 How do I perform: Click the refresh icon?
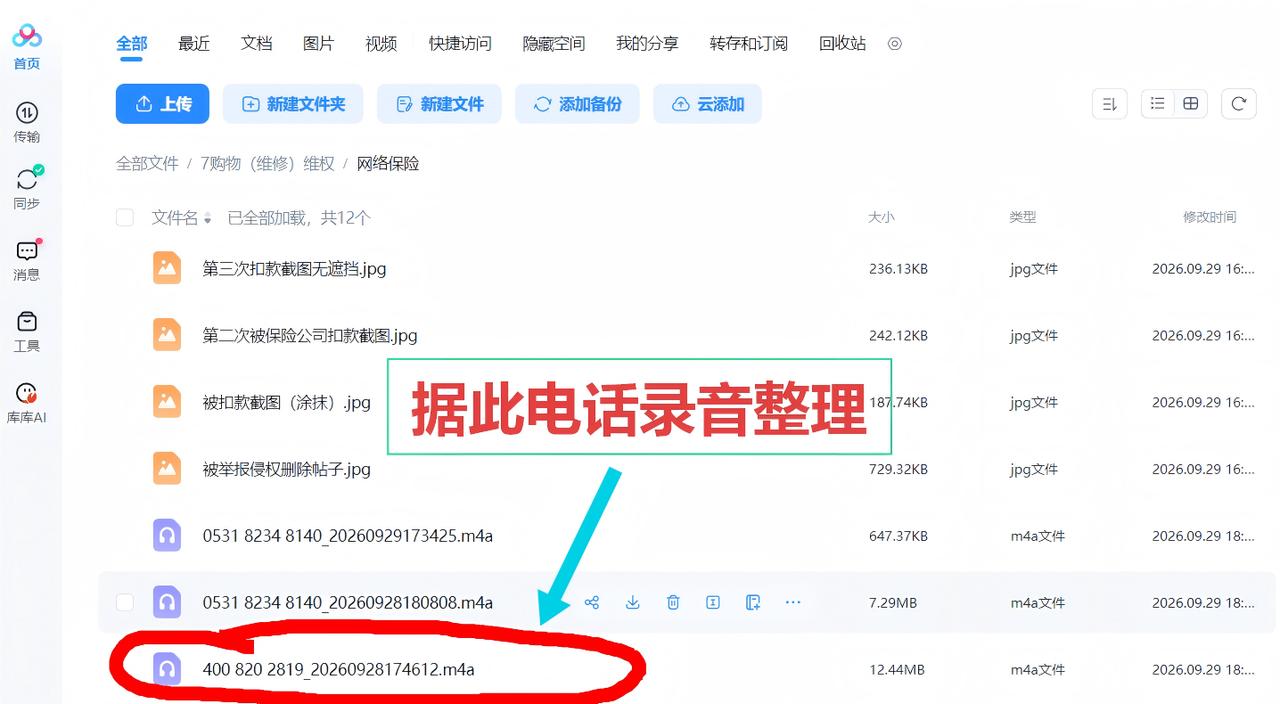point(1238,104)
